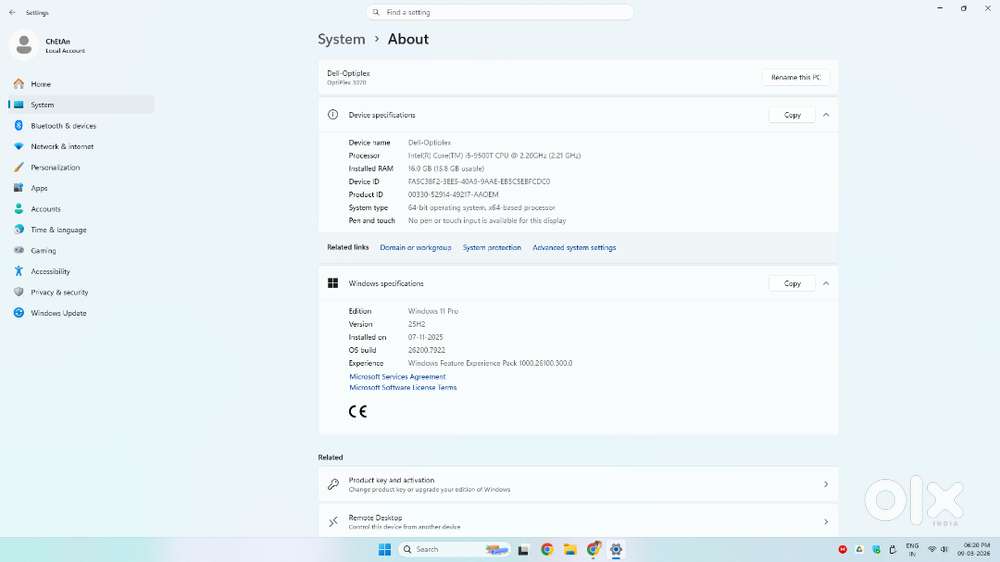
Task: Click the network and volume tray icons
Action: (938, 549)
